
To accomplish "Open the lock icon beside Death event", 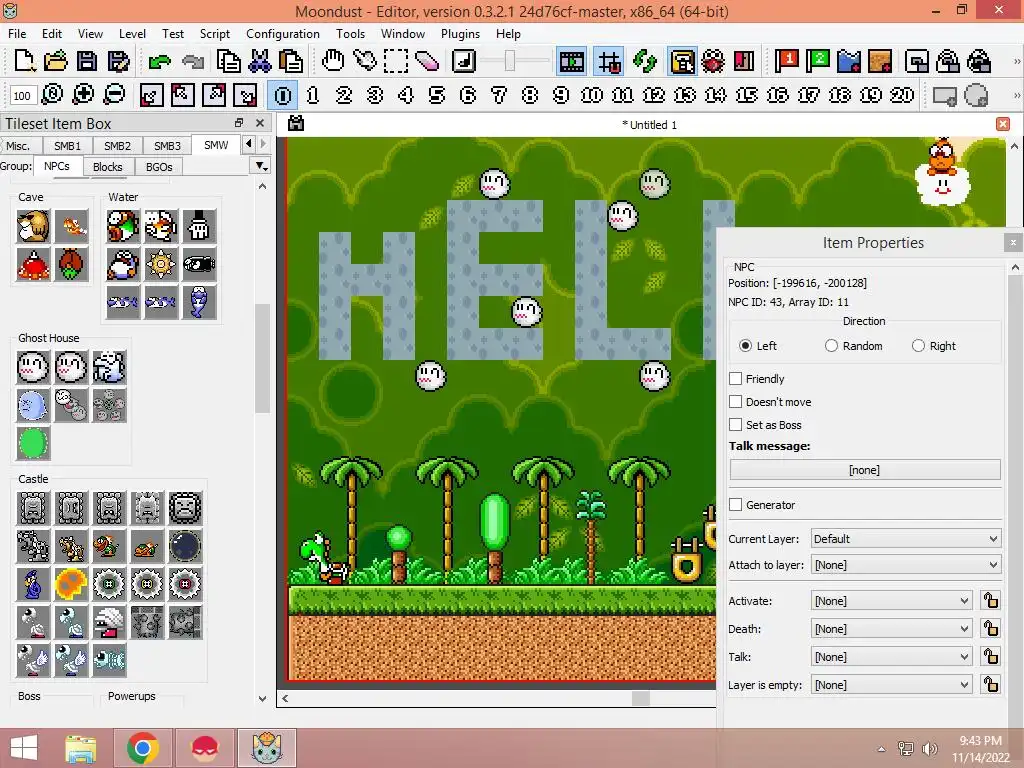I will (991, 628).
